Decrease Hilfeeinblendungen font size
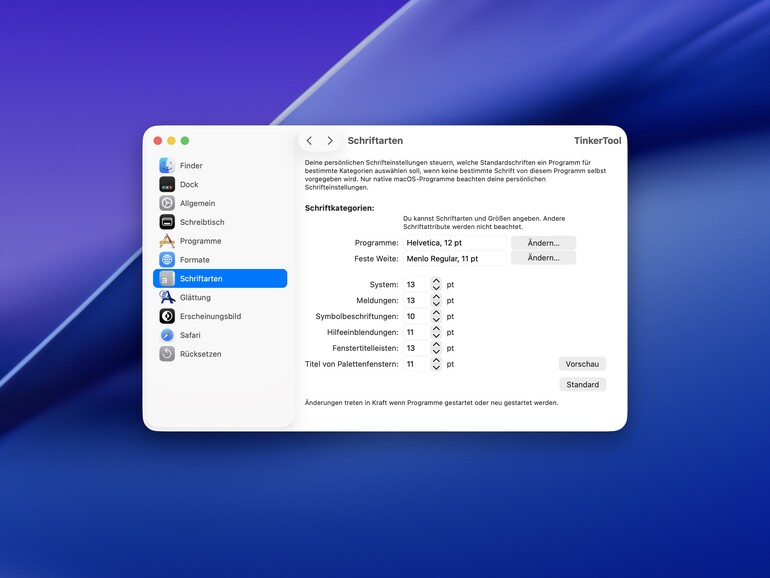The width and height of the screenshot is (770, 578). point(436,336)
